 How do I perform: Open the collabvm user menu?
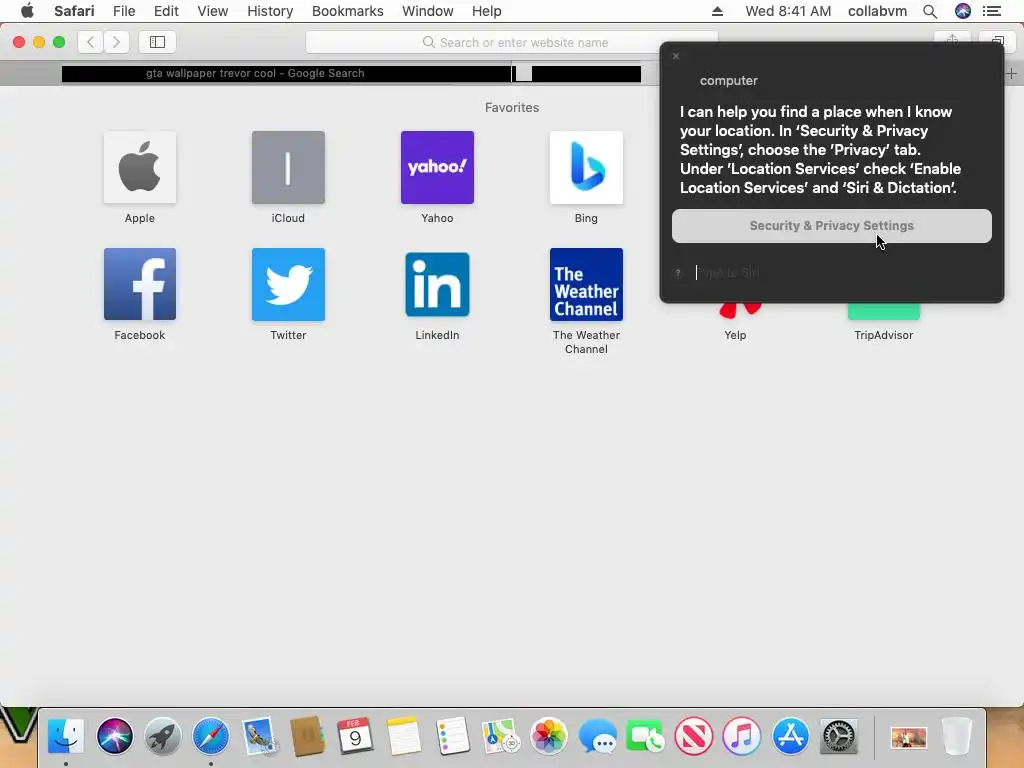tap(877, 11)
